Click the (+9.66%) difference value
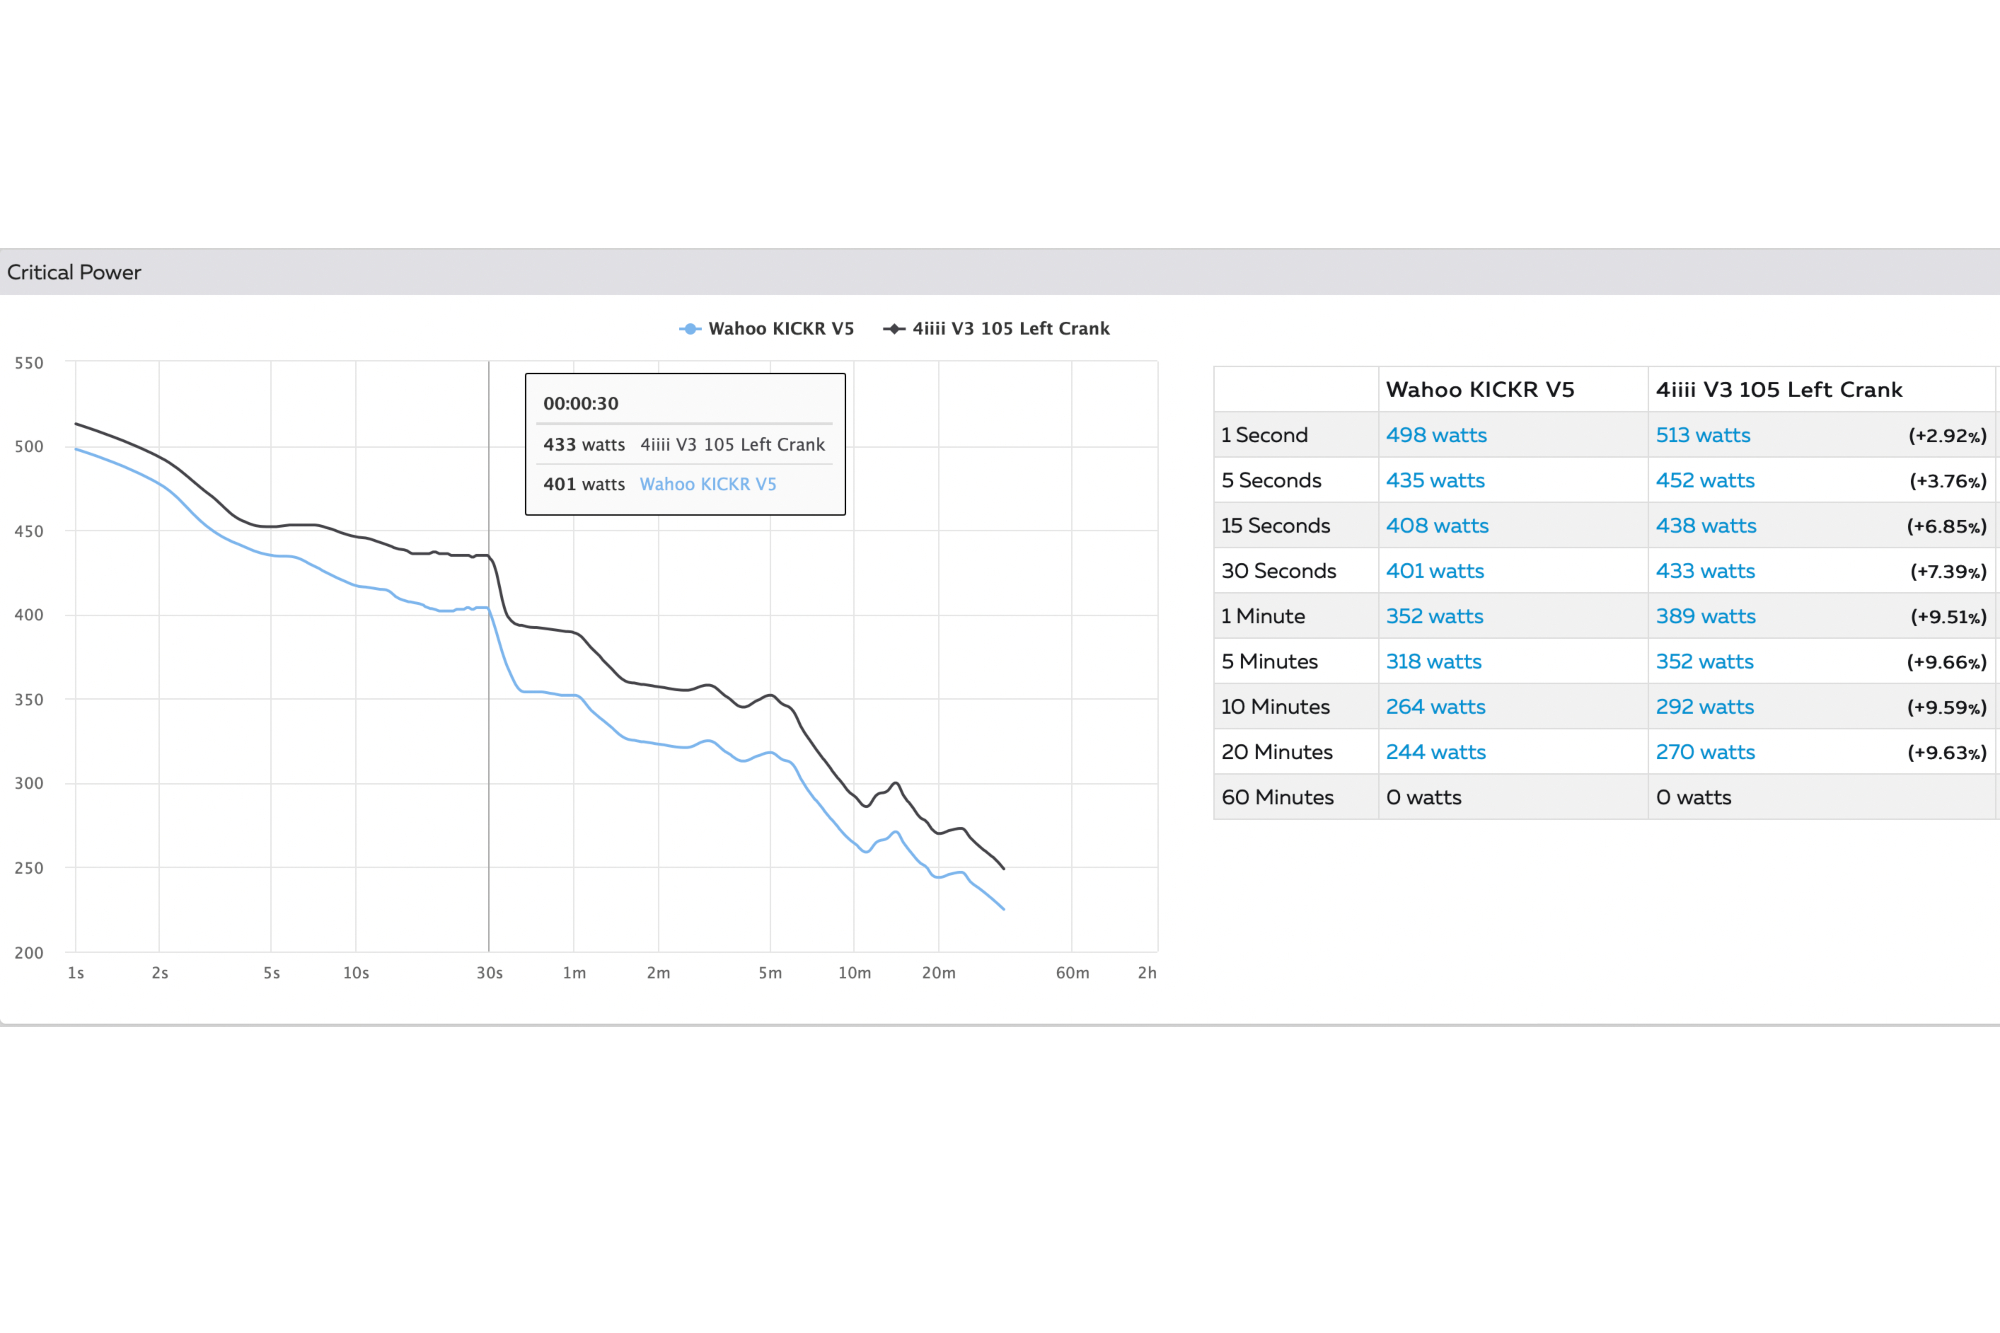2000x1333 pixels. pyautogui.click(x=1946, y=662)
